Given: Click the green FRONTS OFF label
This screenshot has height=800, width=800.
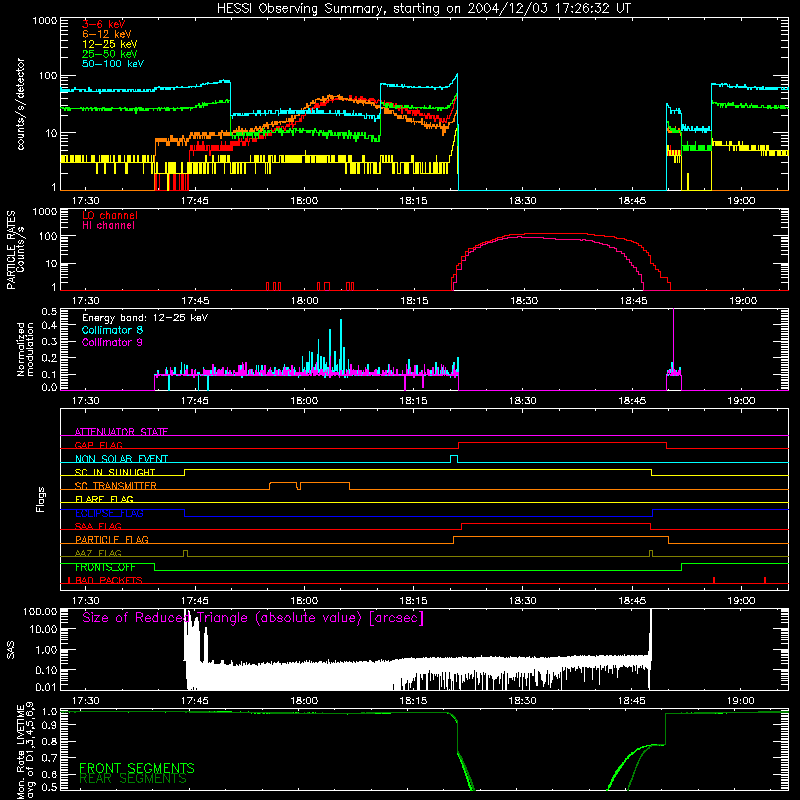Looking at the screenshot, I should pyautogui.click(x=105, y=567).
